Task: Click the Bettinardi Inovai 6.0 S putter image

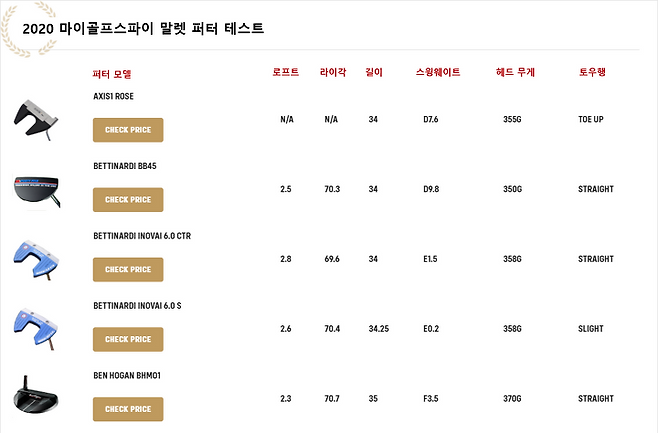Action: [37, 328]
